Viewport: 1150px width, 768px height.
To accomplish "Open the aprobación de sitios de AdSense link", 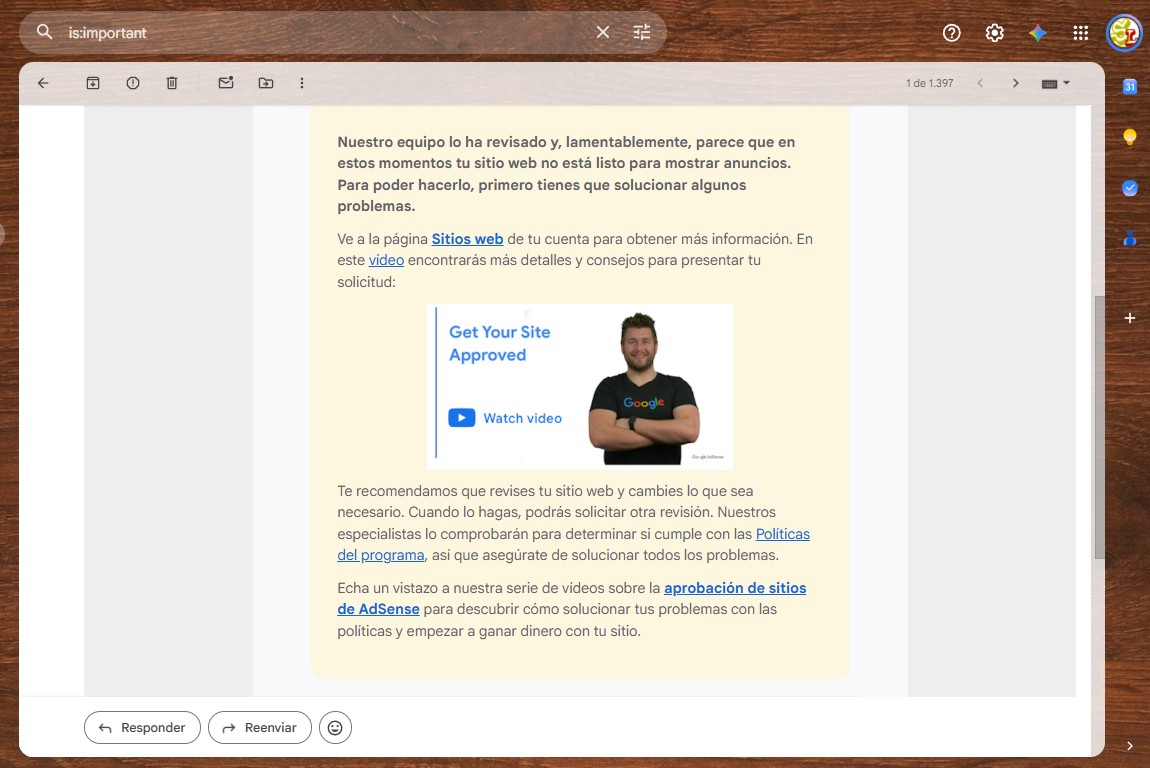I will click(x=571, y=599).
